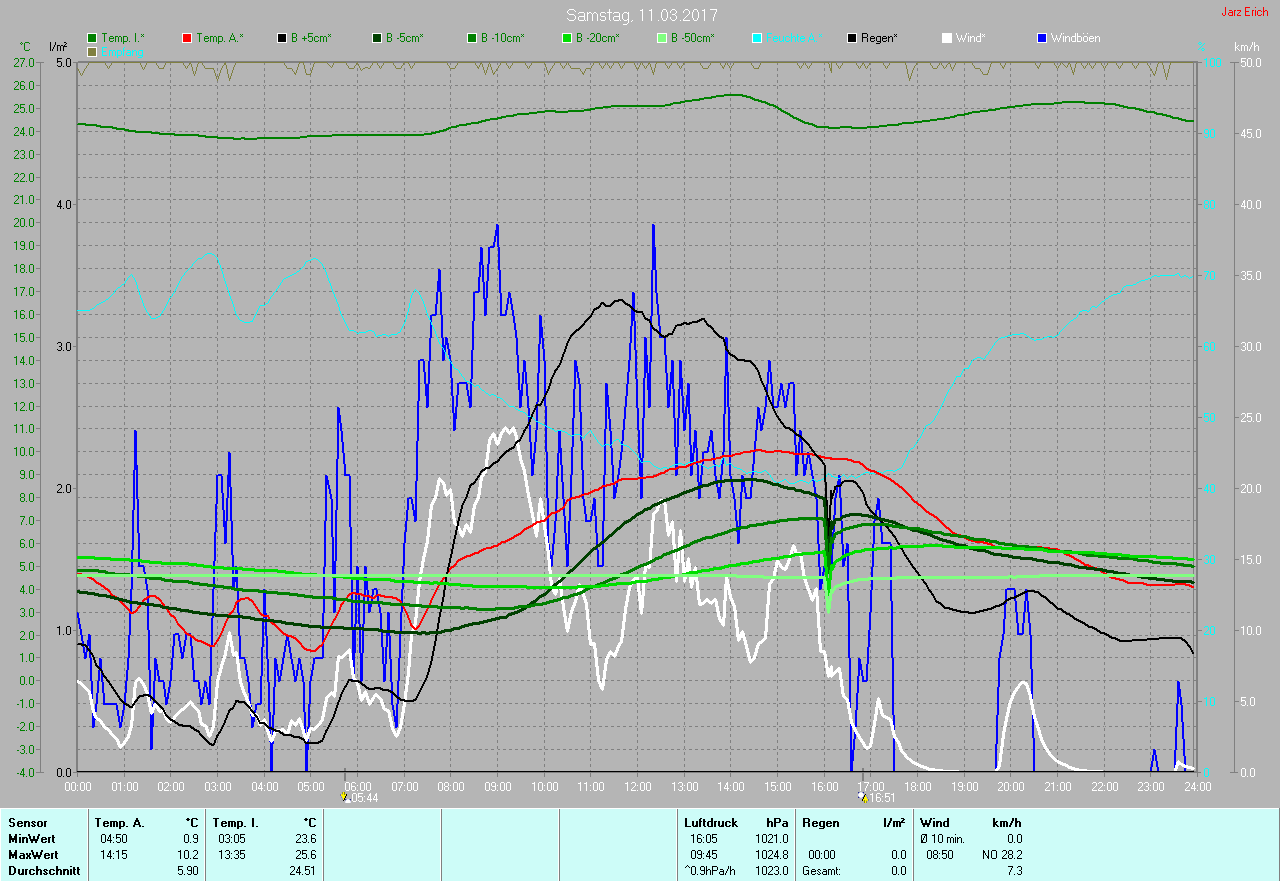Click the sunrise marker icon at 05:44
1280x881 pixels.
point(344,798)
